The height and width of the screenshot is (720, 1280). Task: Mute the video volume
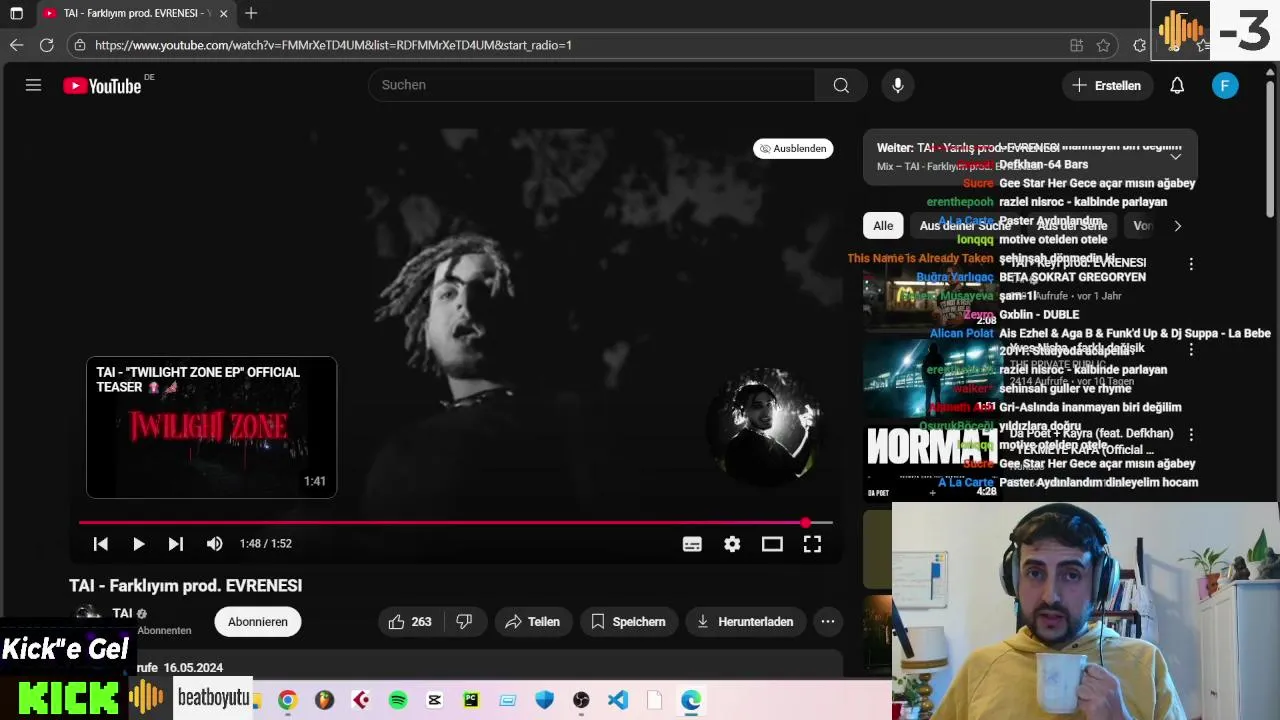point(214,544)
